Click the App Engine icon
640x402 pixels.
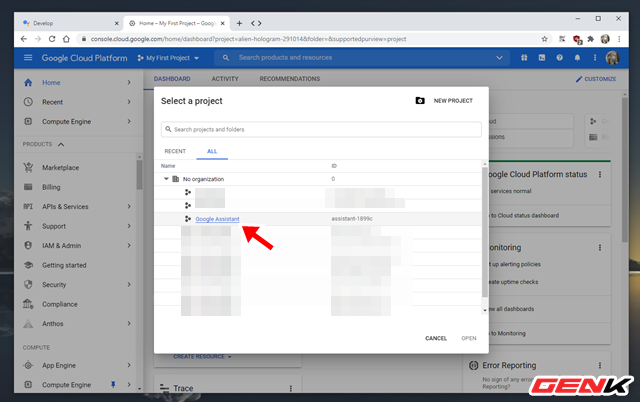[x=28, y=365]
